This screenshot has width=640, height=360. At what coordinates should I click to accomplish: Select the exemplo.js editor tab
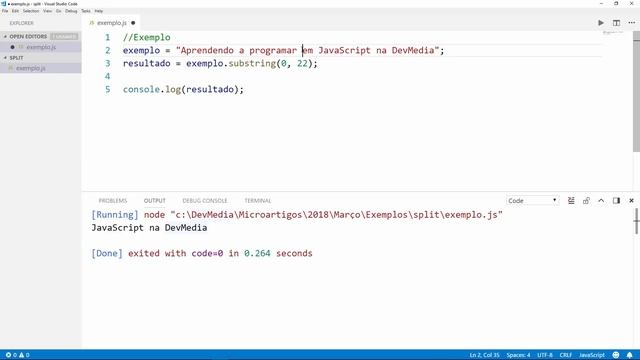111,23
